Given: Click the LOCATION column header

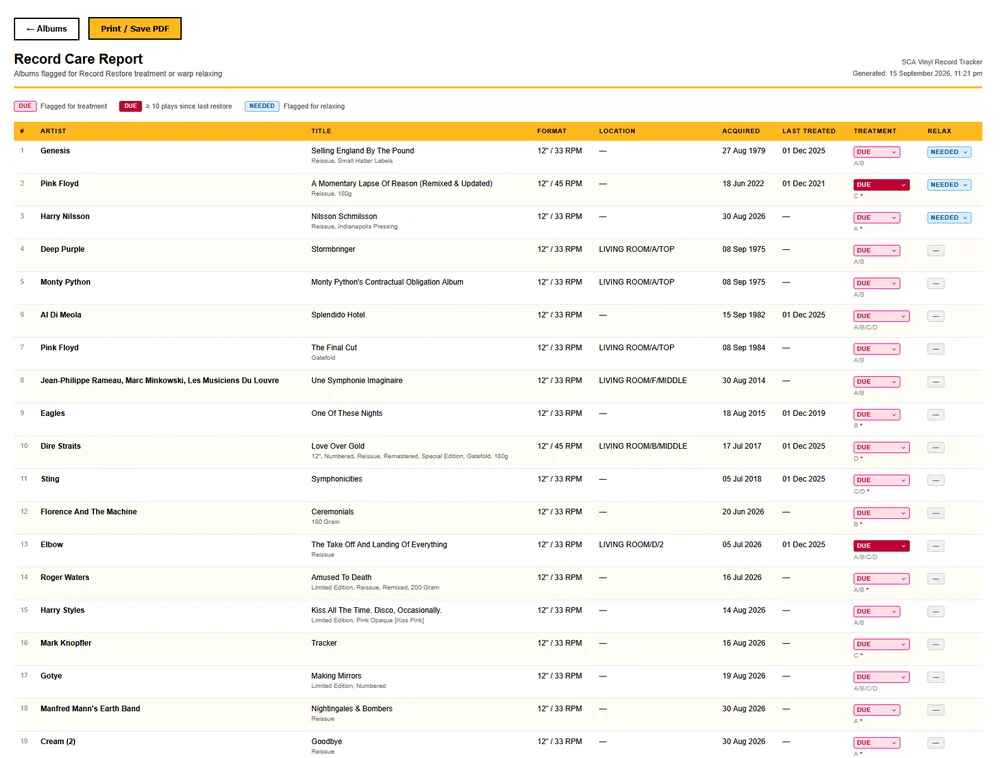Looking at the screenshot, I should (617, 131).
